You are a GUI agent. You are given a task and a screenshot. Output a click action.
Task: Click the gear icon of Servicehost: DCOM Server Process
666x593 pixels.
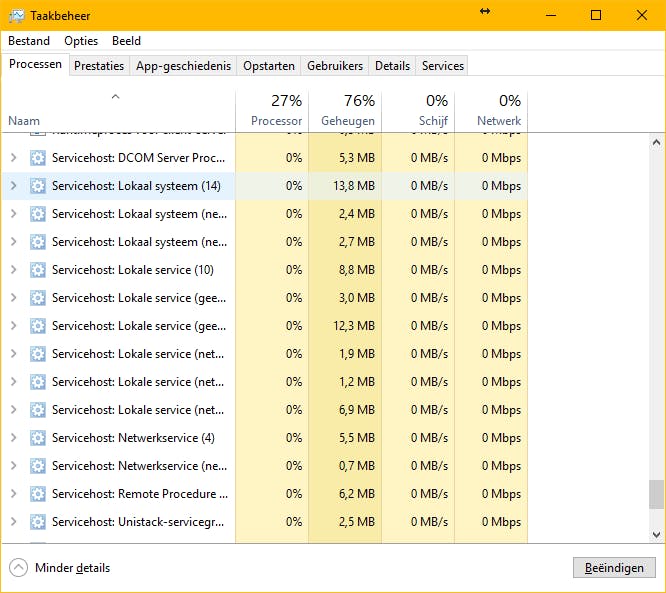pos(38,158)
